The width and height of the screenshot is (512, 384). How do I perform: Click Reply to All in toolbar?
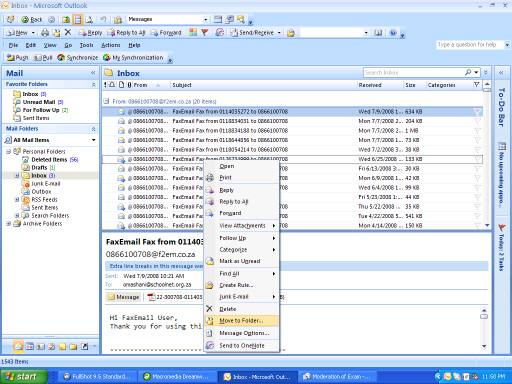tap(126, 33)
